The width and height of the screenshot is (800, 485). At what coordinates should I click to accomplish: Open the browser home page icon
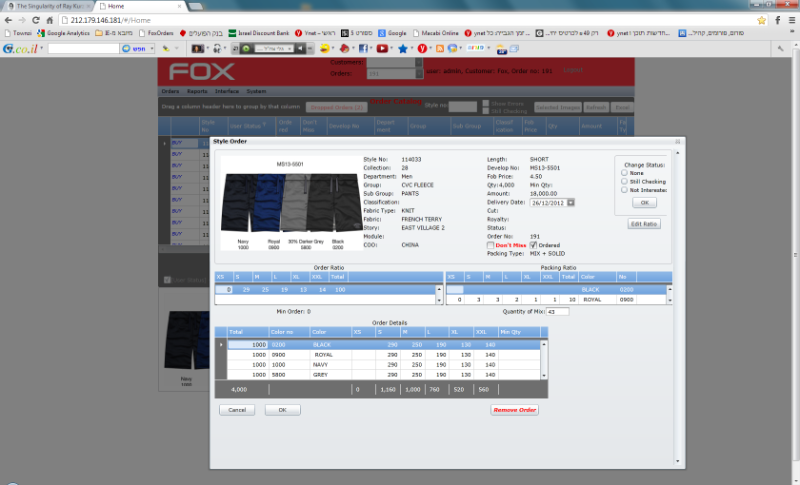(x=49, y=20)
